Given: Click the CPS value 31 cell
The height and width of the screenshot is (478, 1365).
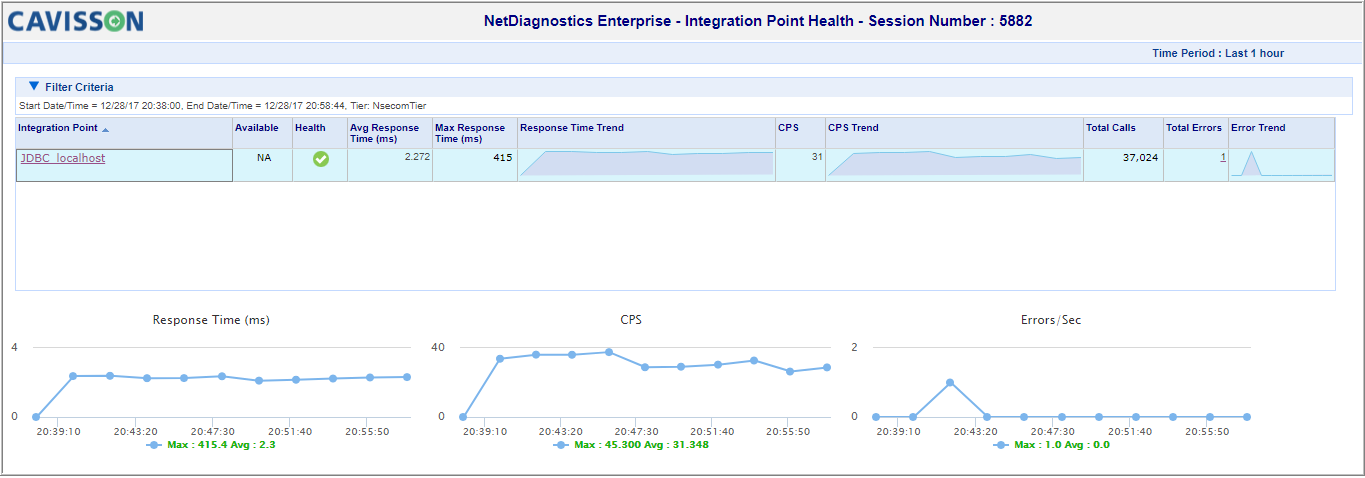Looking at the screenshot, I should (x=817, y=156).
